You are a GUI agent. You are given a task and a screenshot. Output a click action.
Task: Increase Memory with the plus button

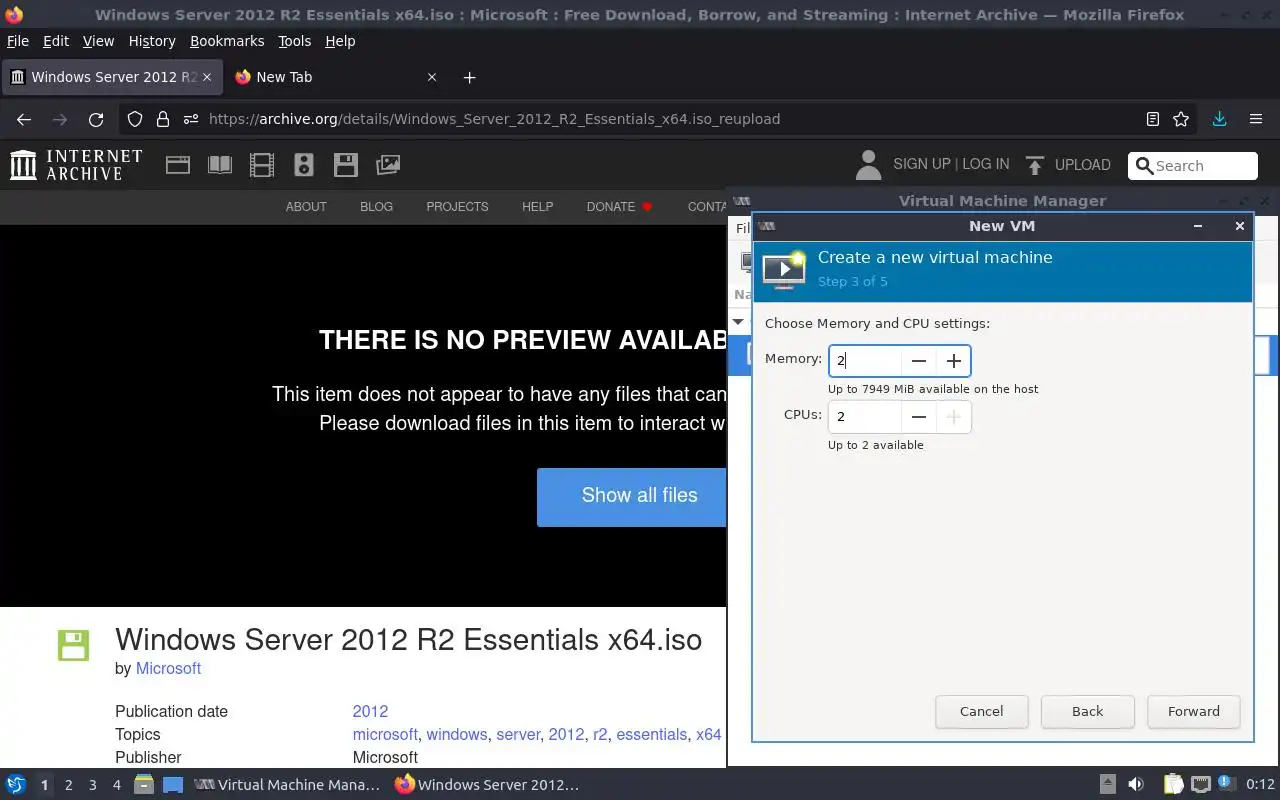[x=953, y=361]
